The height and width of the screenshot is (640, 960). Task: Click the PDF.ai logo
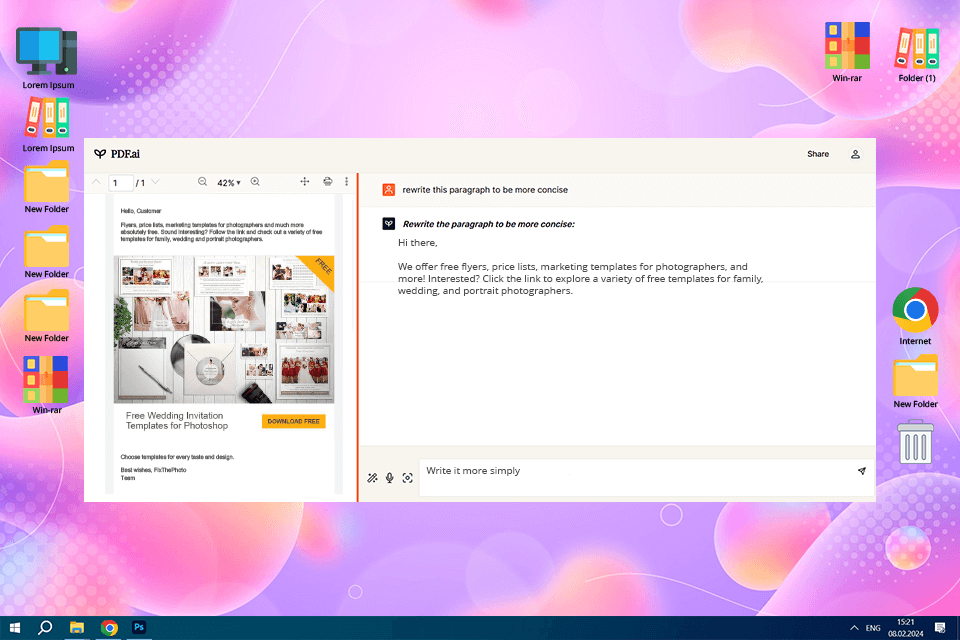pos(117,154)
